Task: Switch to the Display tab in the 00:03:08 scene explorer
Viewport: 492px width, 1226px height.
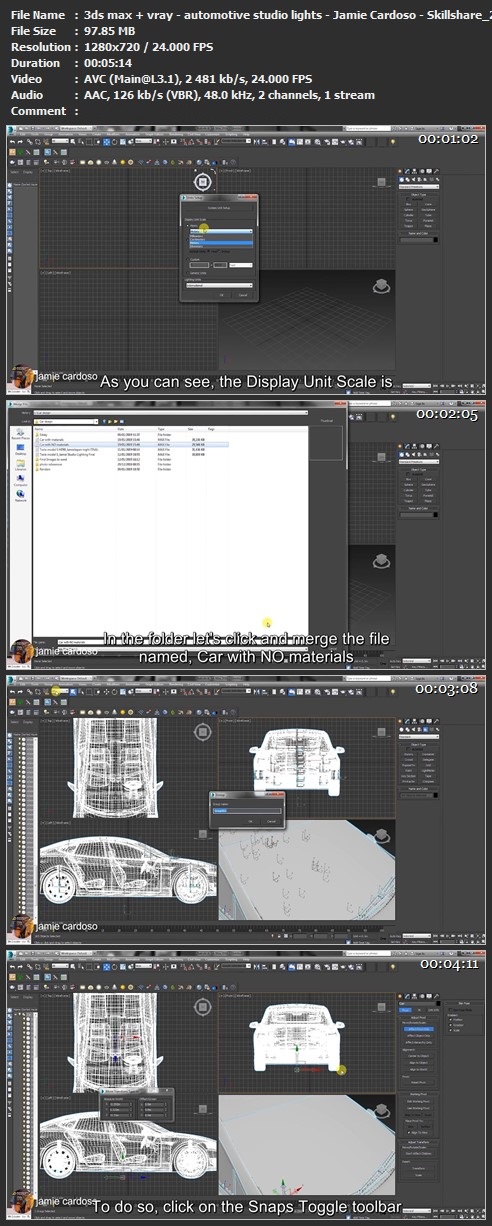Action: (x=28, y=722)
